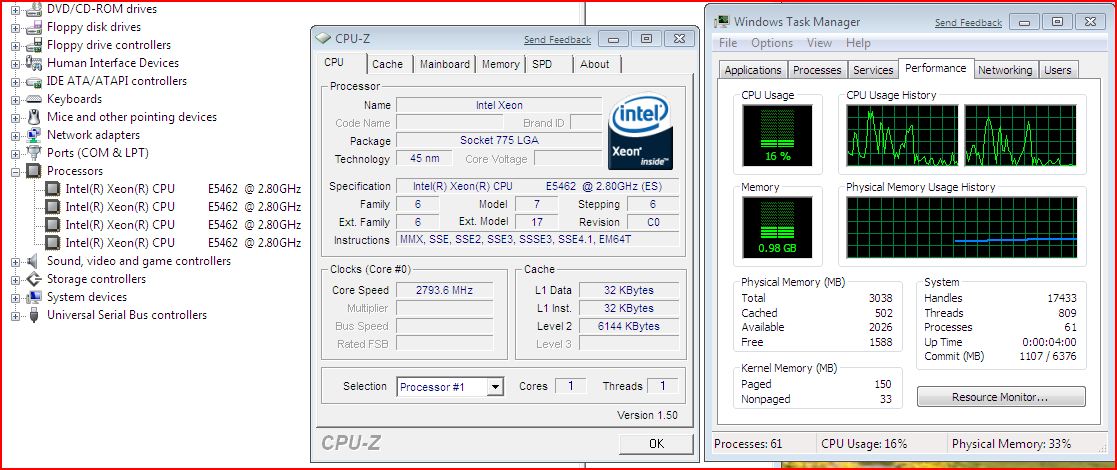
Task: Click 'Physical Memory: 33%' status bar entry
Action: click(x=1011, y=444)
